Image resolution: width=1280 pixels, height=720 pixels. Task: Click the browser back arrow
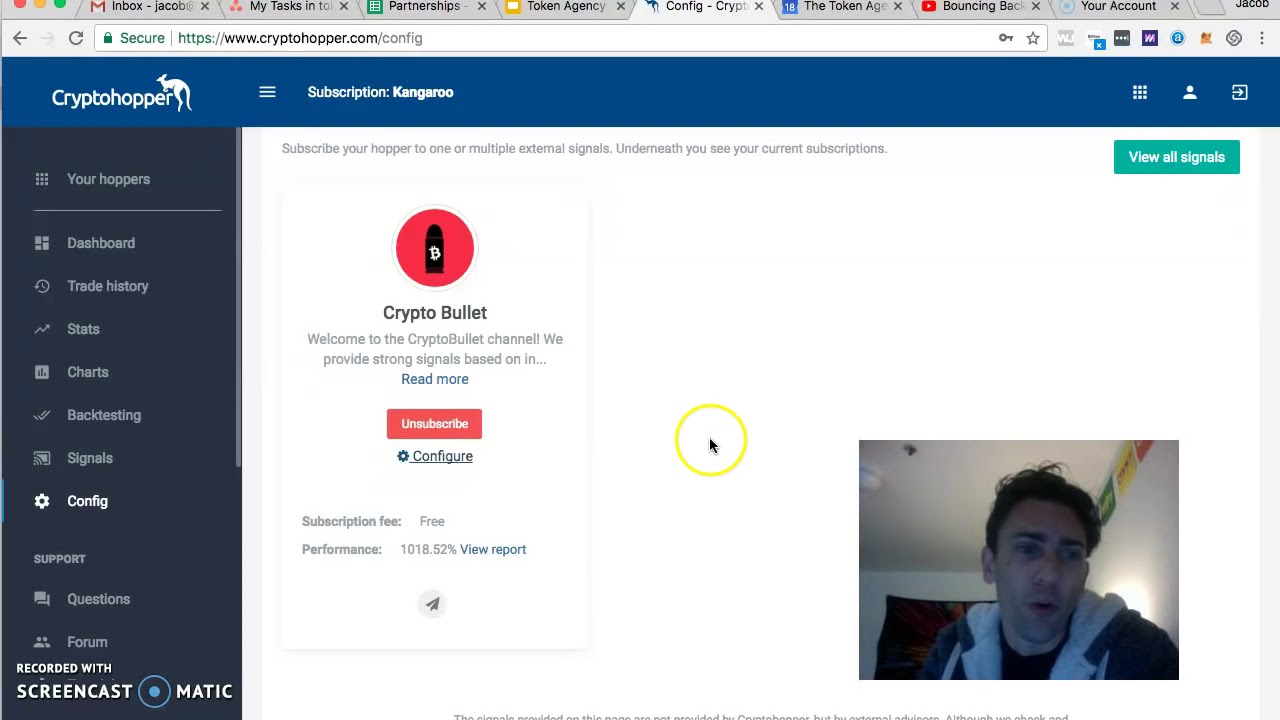20,38
